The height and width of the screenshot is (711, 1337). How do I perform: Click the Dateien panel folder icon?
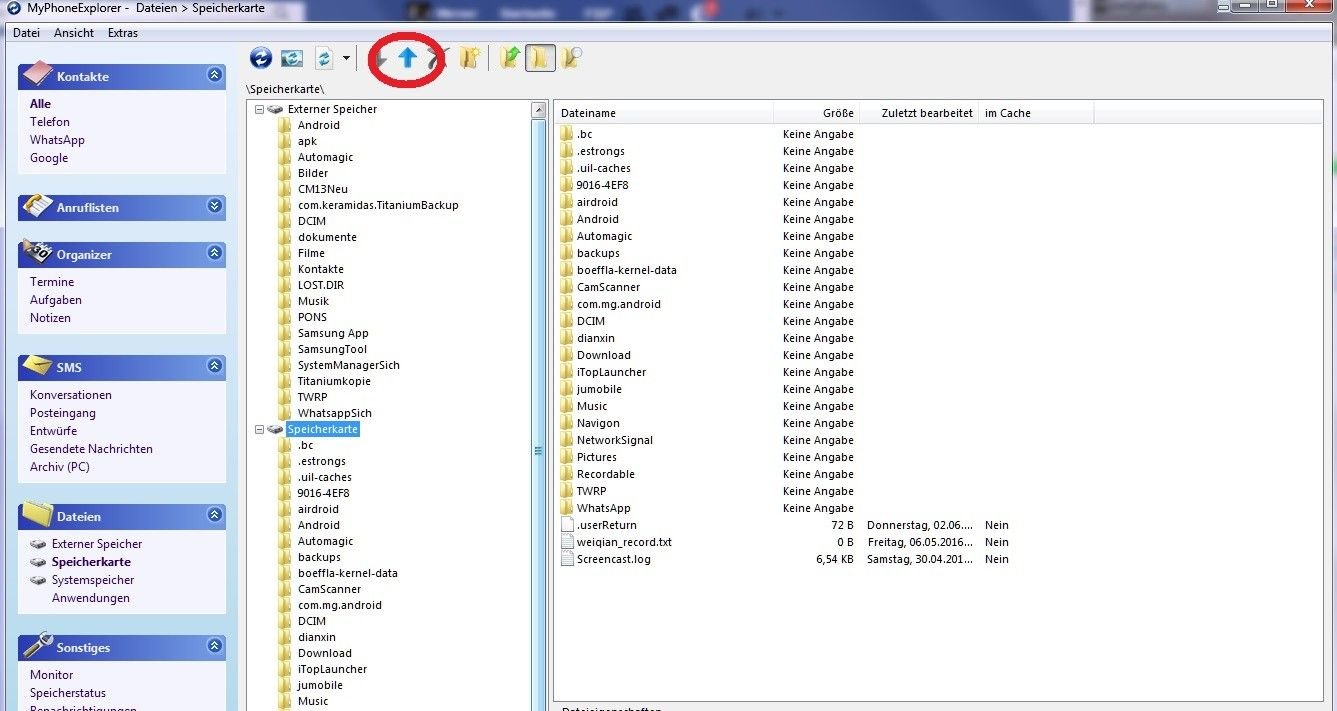click(x=37, y=514)
